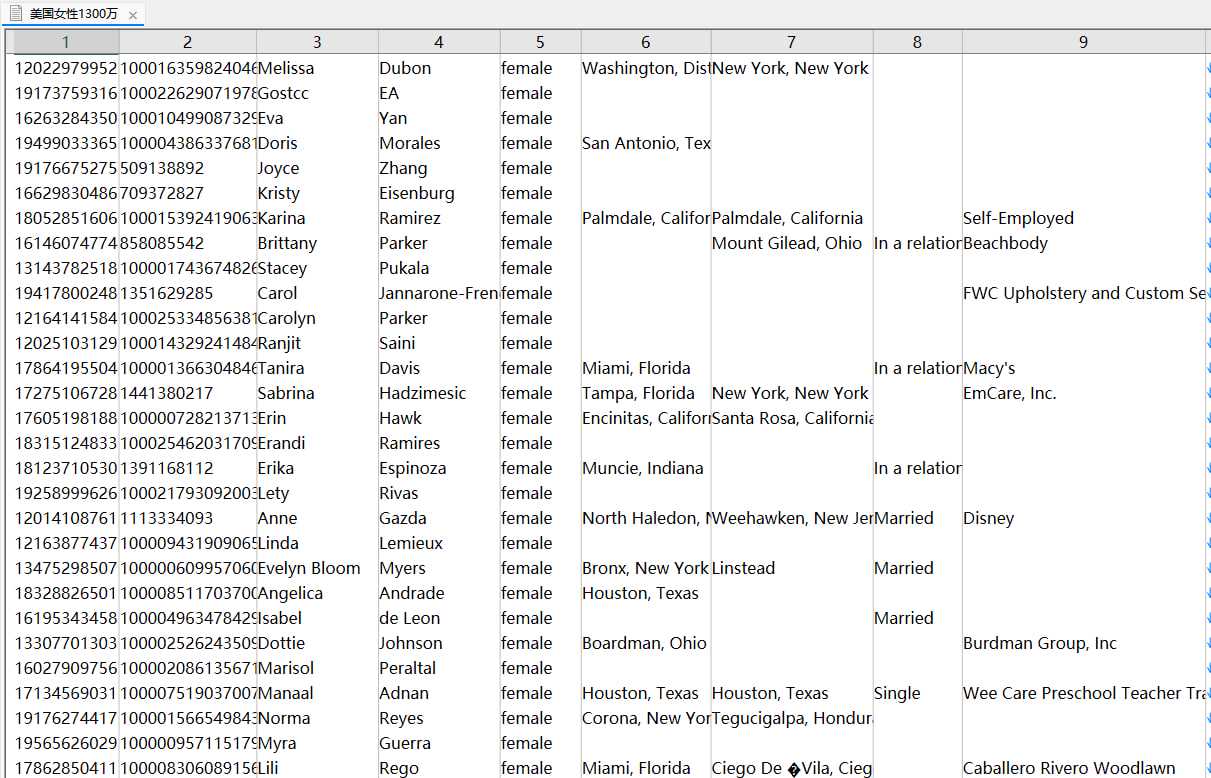Select column header 8
This screenshot has width=1211, height=778.
(918, 42)
